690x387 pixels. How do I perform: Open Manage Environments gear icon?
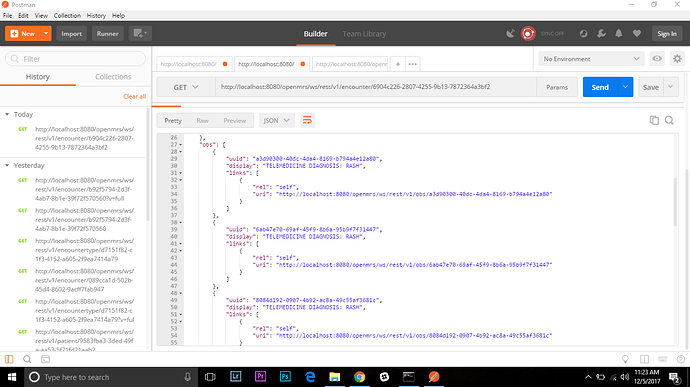677,59
